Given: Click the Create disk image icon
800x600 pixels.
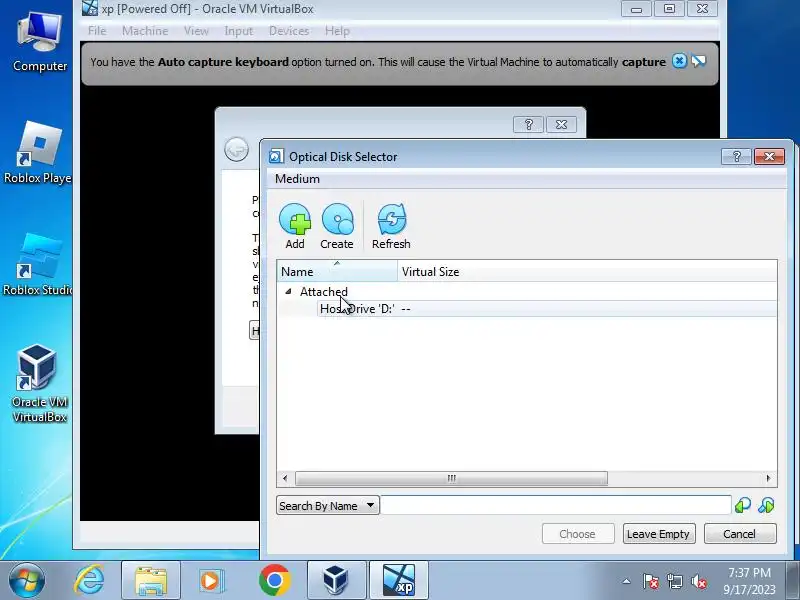Looking at the screenshot, I should [337, 226].
